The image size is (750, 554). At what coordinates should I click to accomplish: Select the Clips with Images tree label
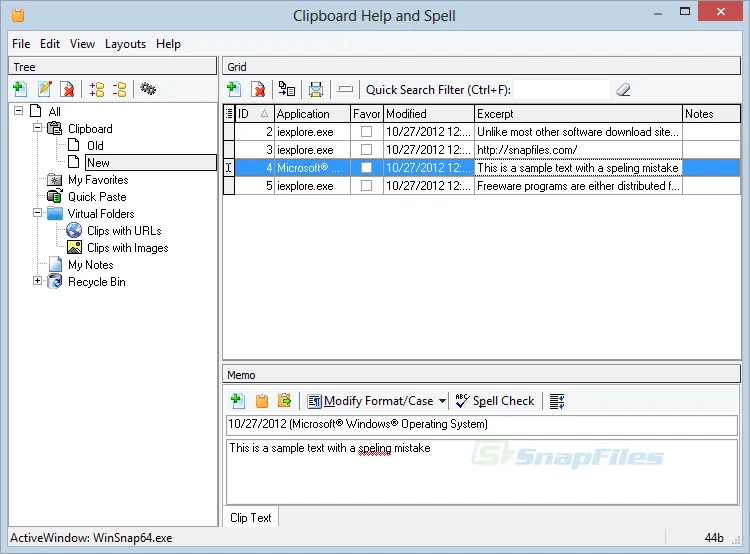click(128, 247)
